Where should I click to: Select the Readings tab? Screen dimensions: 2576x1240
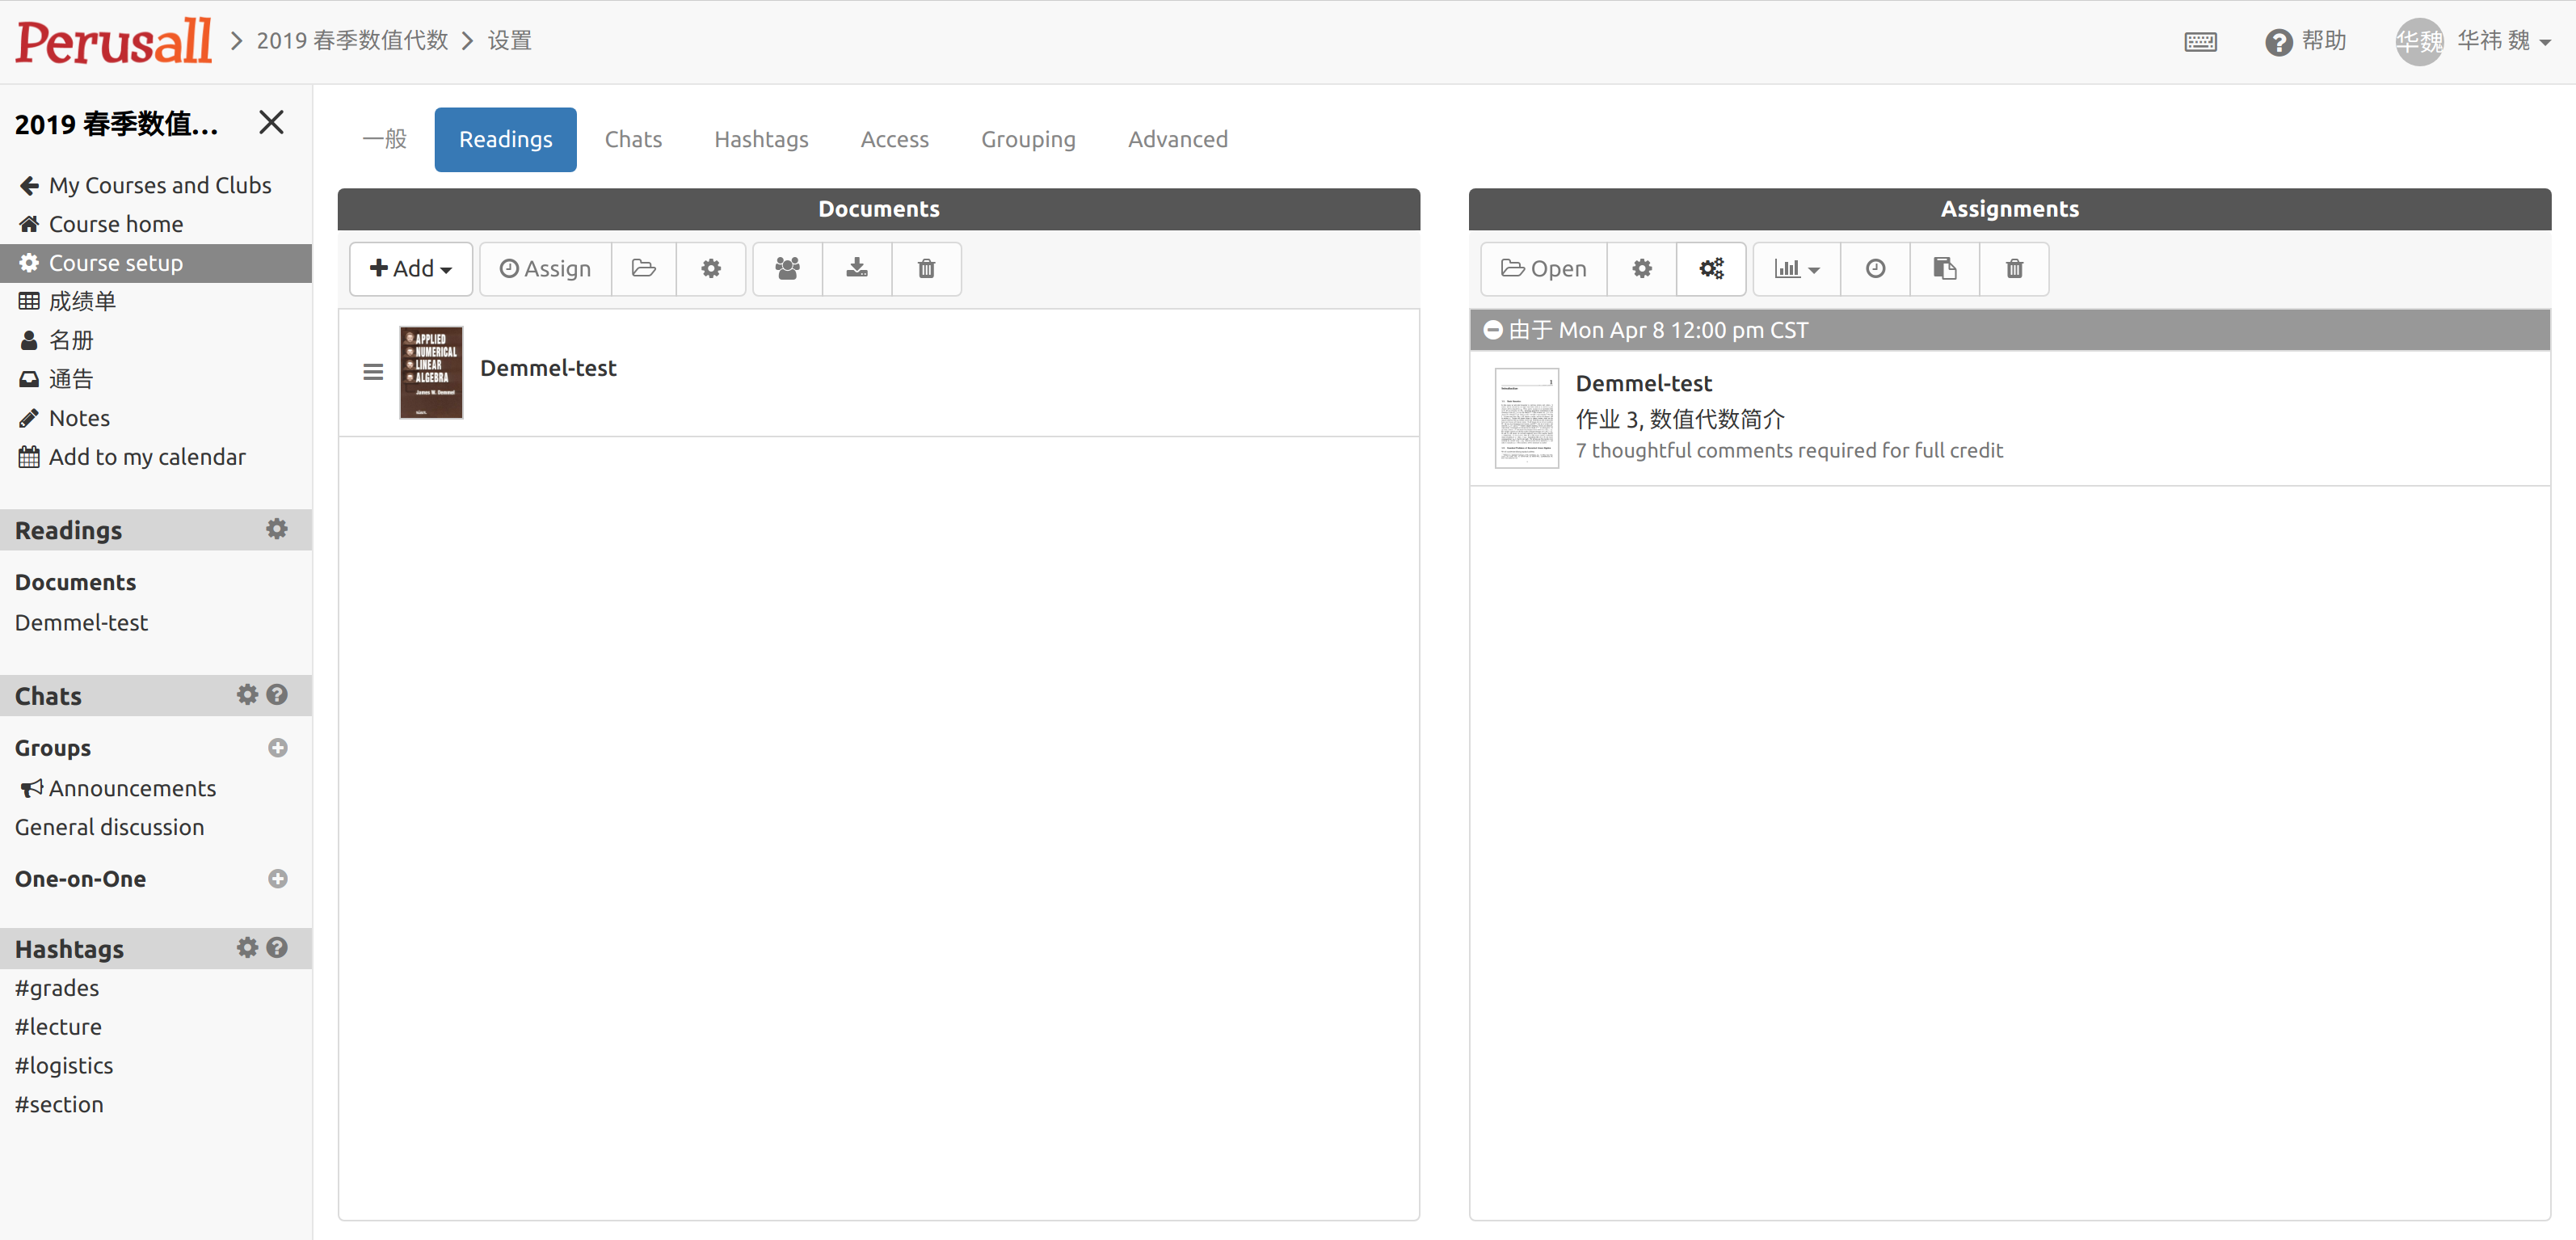point(506,139)
